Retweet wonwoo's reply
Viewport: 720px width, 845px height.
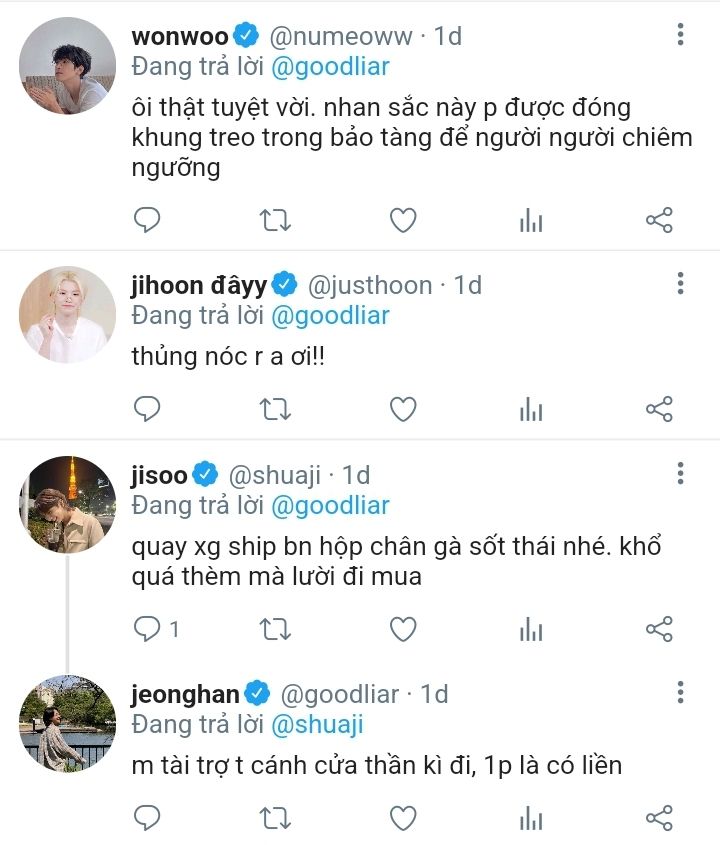click(274, 220)
